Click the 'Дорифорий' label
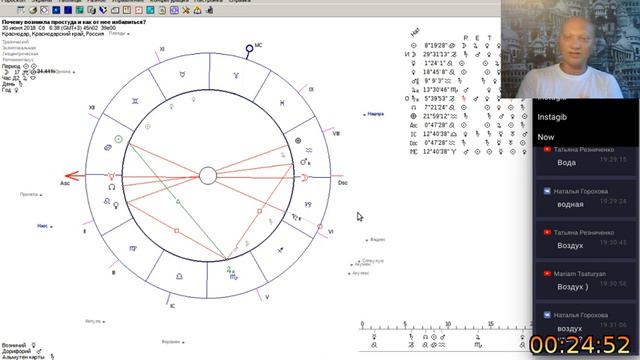Viewport: 640px width, 360px height. [16, 351]
